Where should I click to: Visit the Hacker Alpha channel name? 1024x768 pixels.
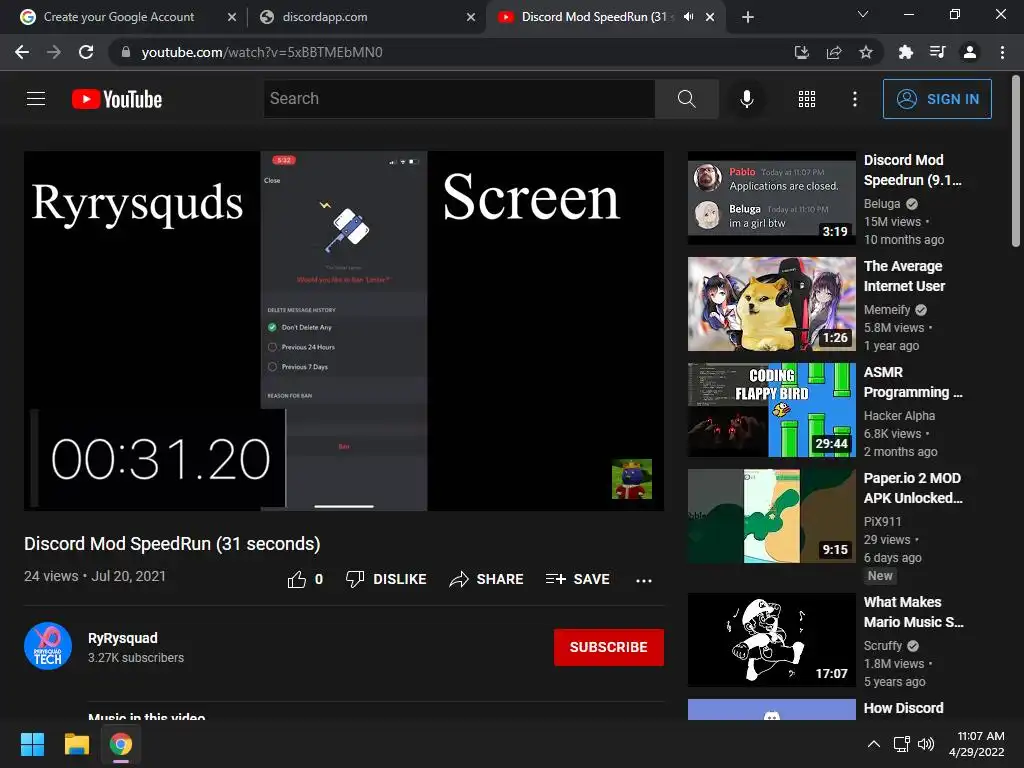coord(899,415)
